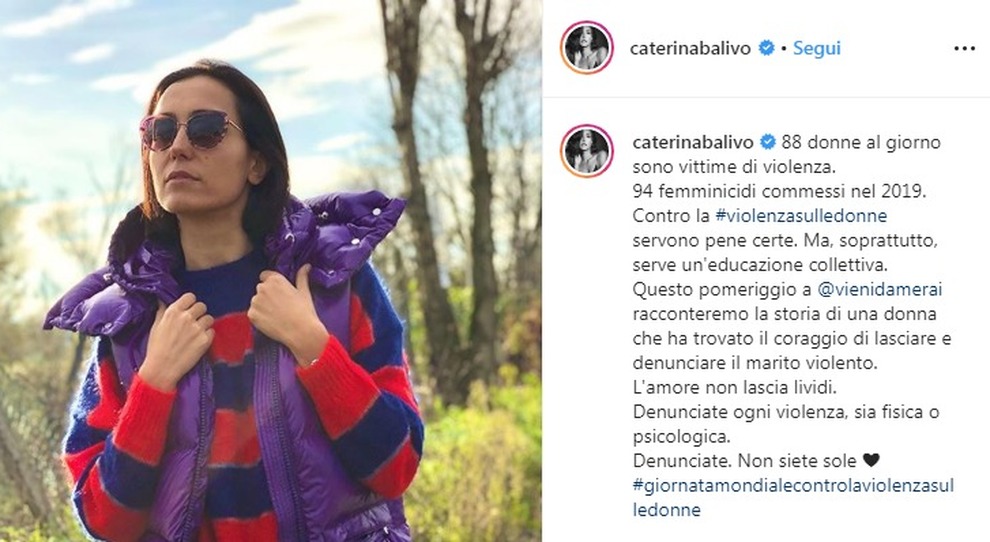Open caterinabalivo username in header
Screen dimensions: 990x542
[690, 49]
